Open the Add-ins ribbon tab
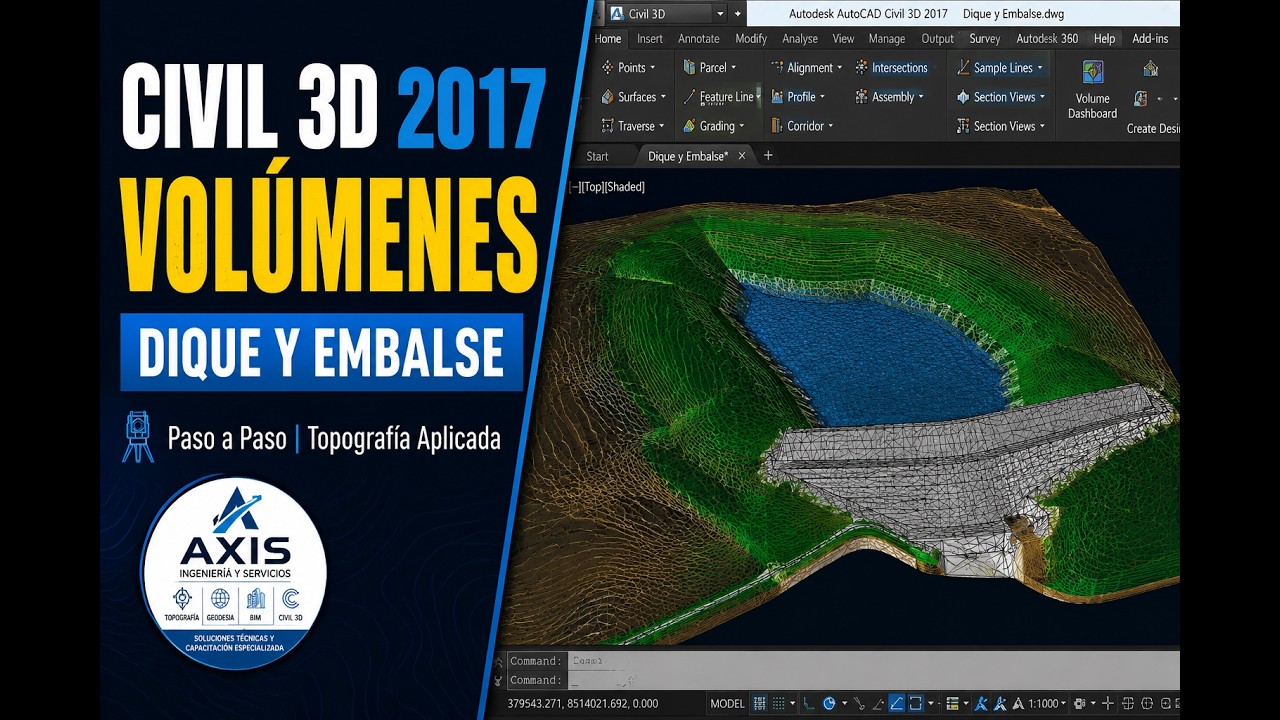Viewport: 1280px width, 720px height. [x=1150, y=39]
